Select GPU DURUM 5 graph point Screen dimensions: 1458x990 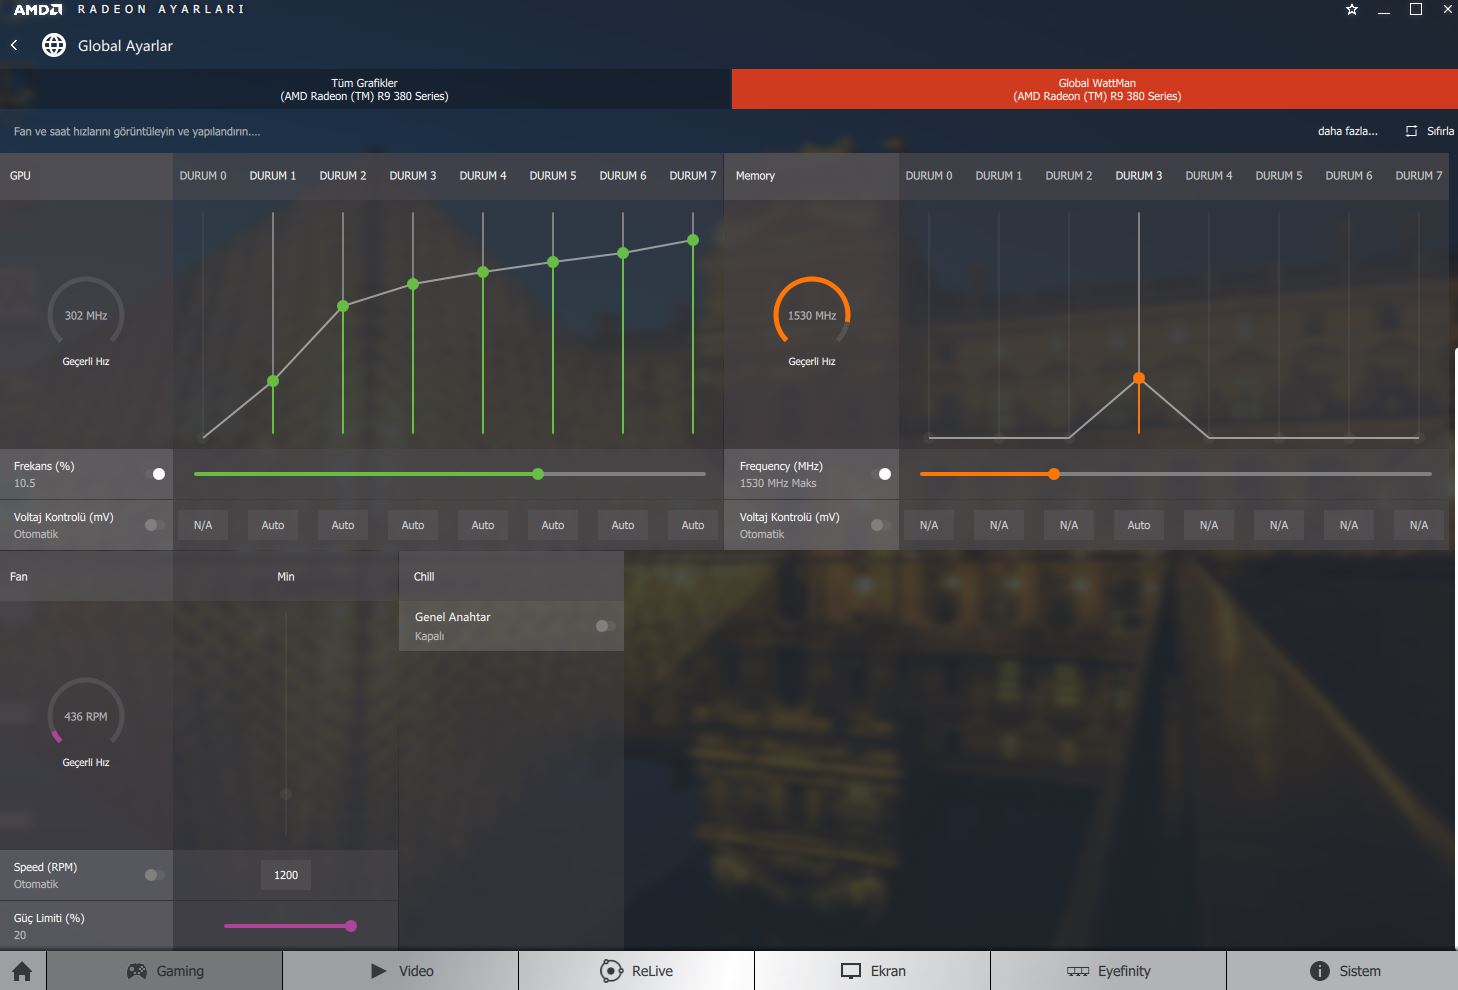pos(553,262)
